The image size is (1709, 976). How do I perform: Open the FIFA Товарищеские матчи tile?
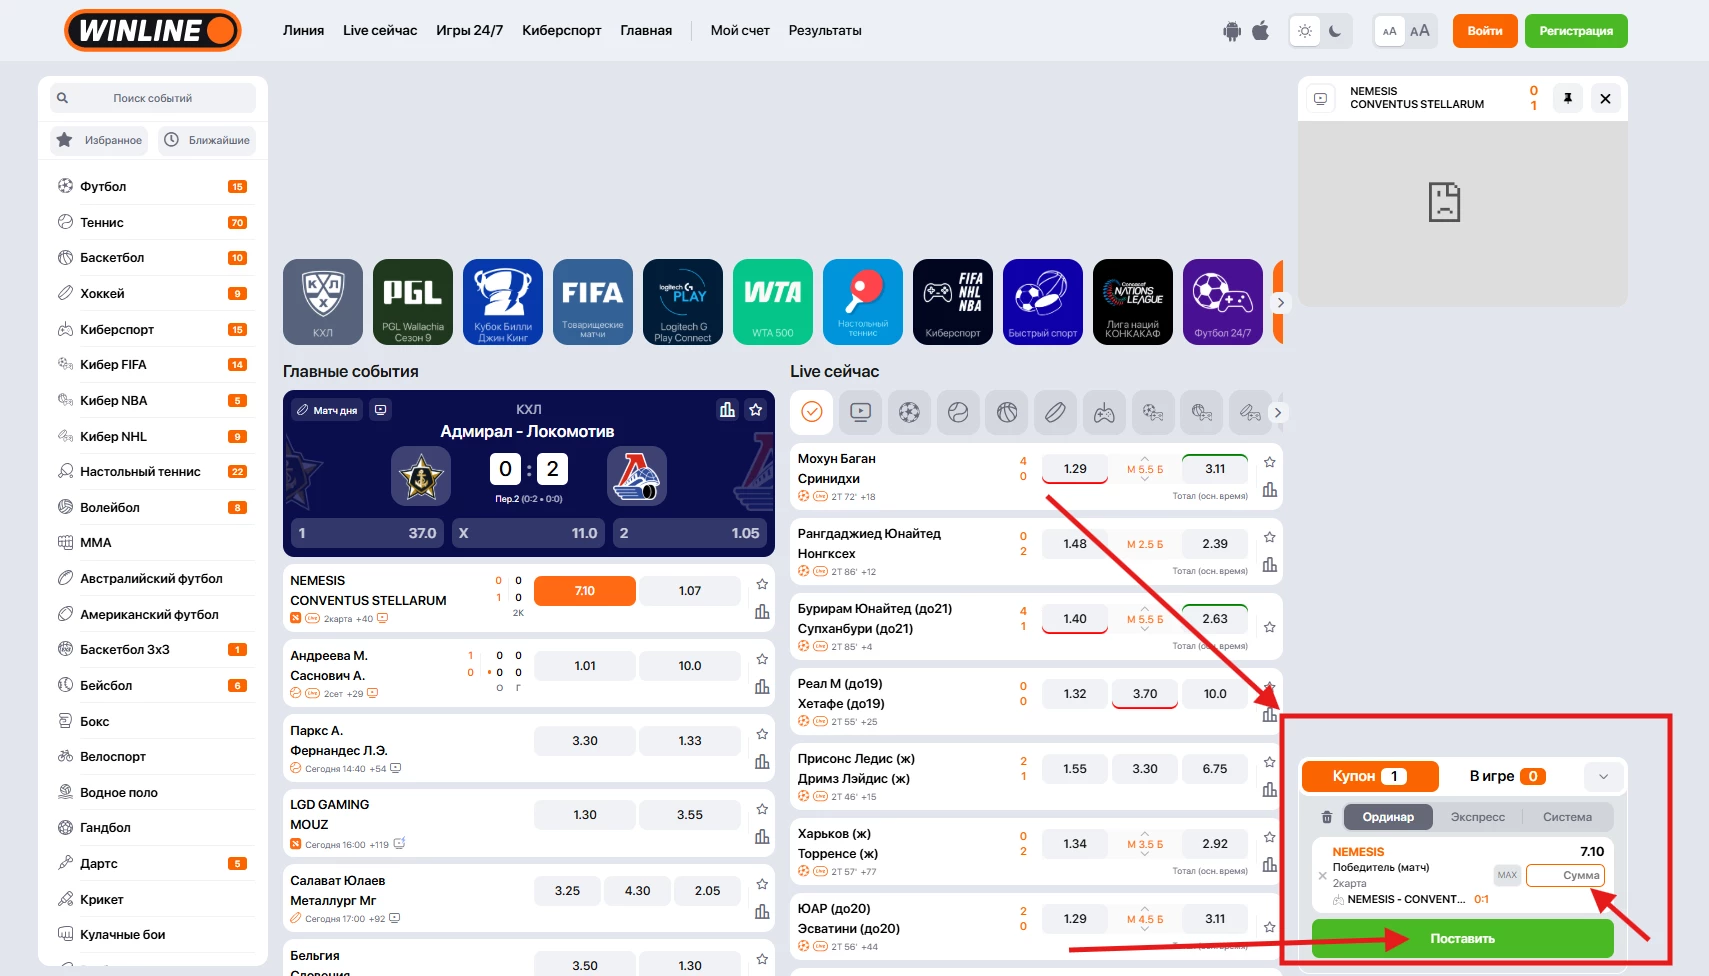[x=593, y=302]
